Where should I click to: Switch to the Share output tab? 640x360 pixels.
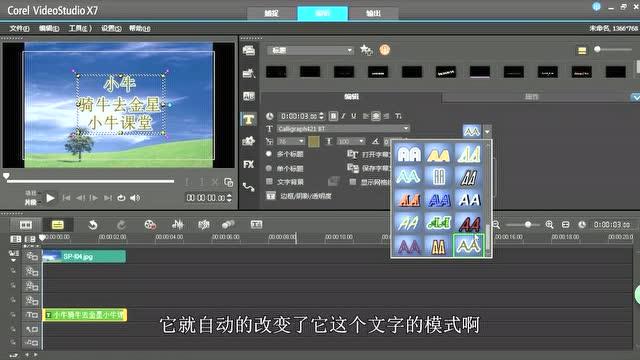[373, 13]
